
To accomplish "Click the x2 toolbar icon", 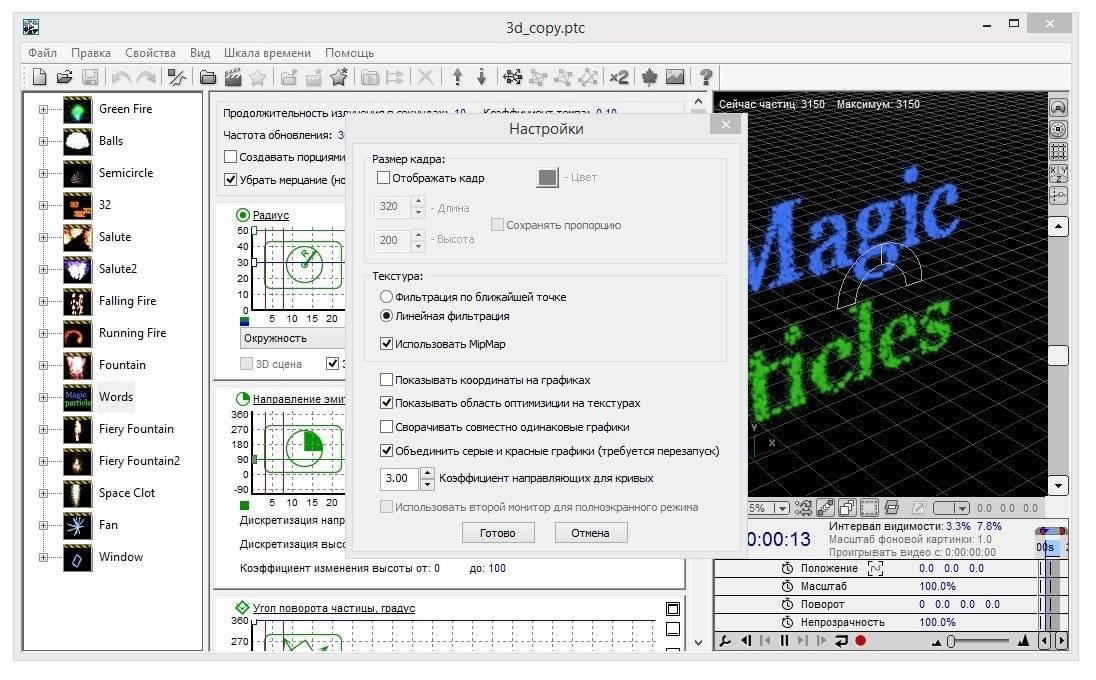I will 619,77.
